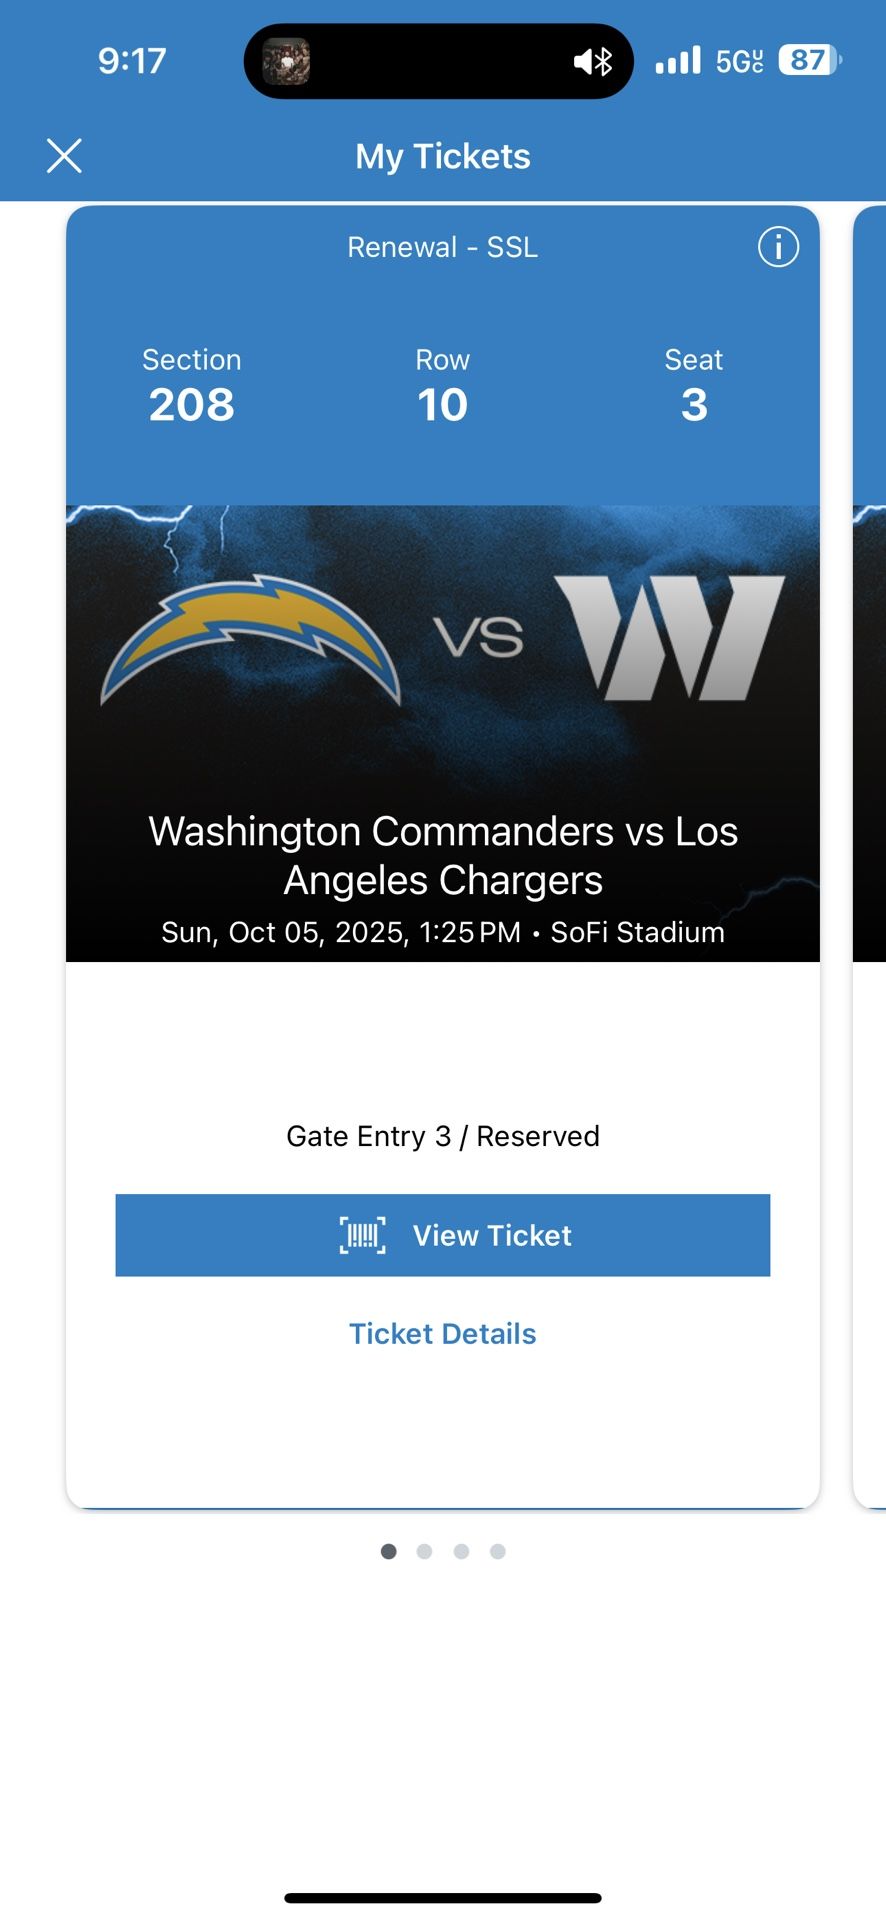Open ticket info circle icon
886x1920 pixels.
(x=778, y=247)
